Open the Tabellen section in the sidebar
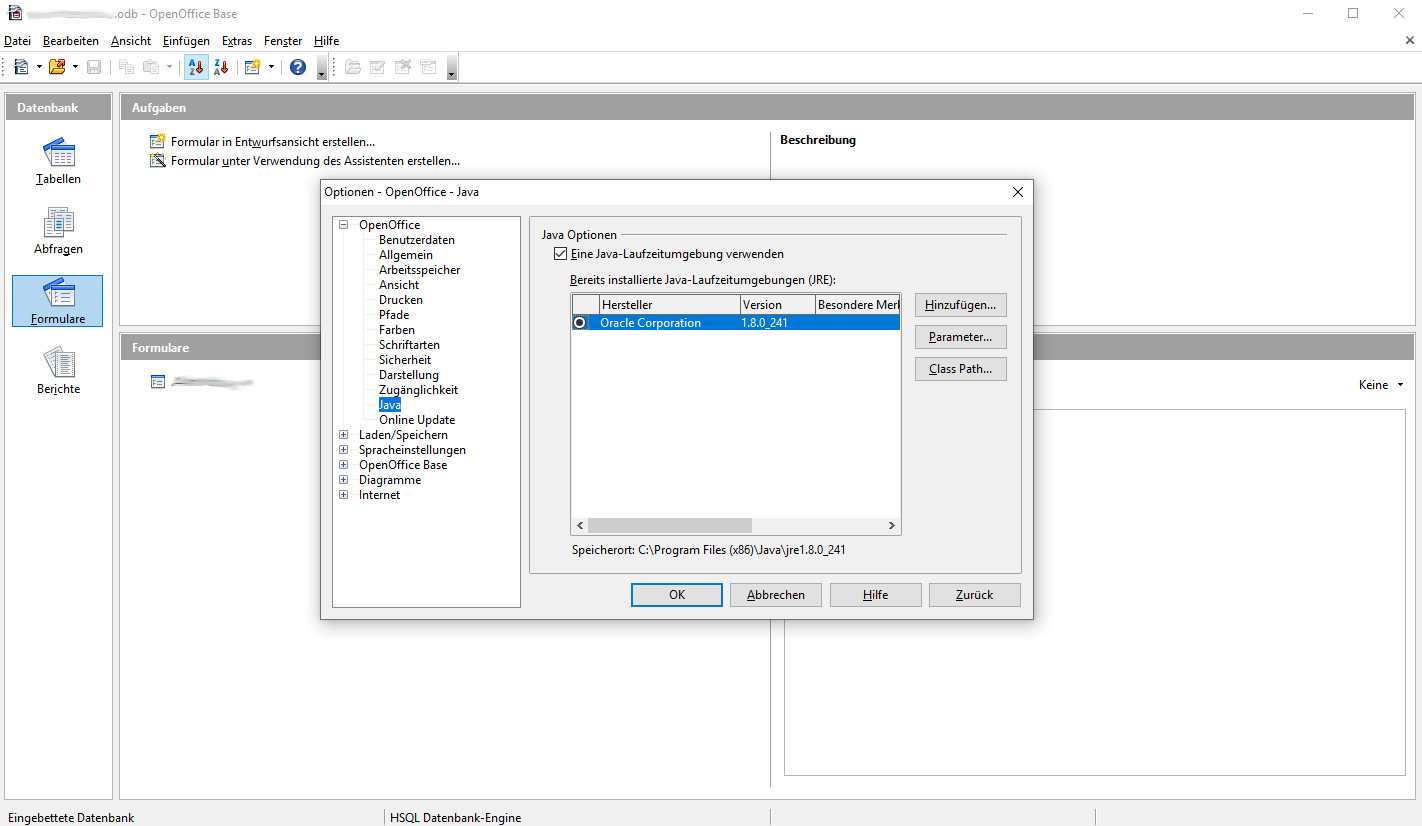Viewport: 1422px width, 826px height. tap(58, 162)
